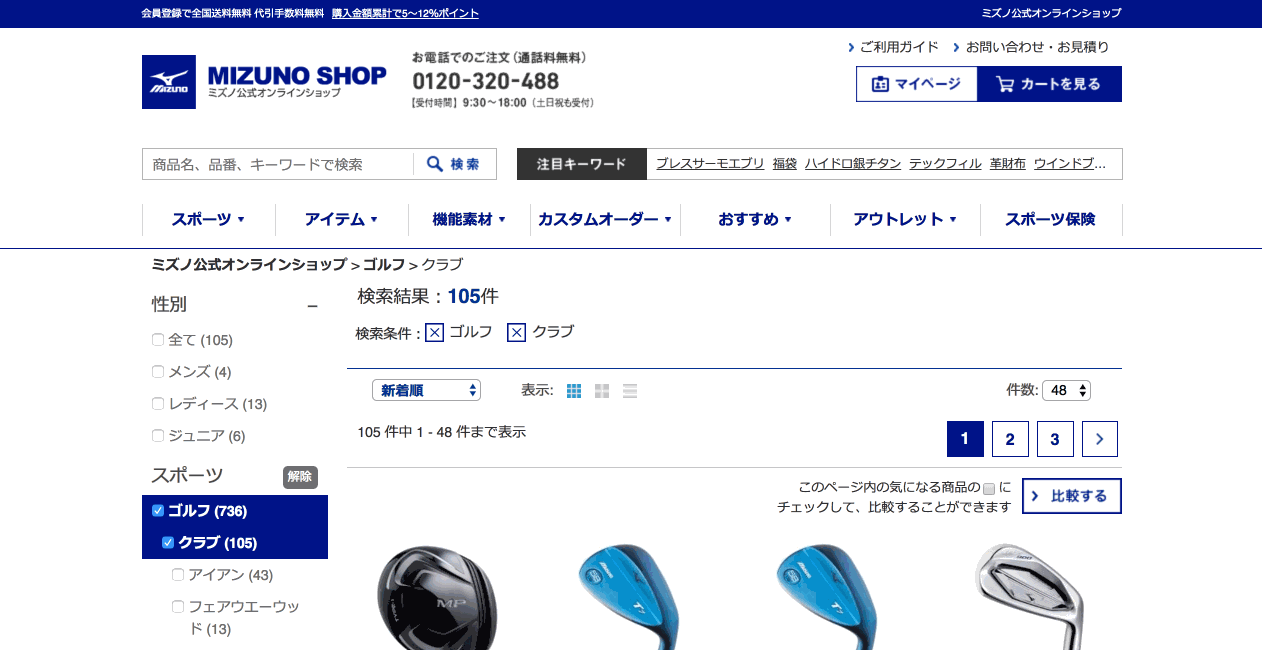Click the 比較する compare button

click(x=1071, y=496)
